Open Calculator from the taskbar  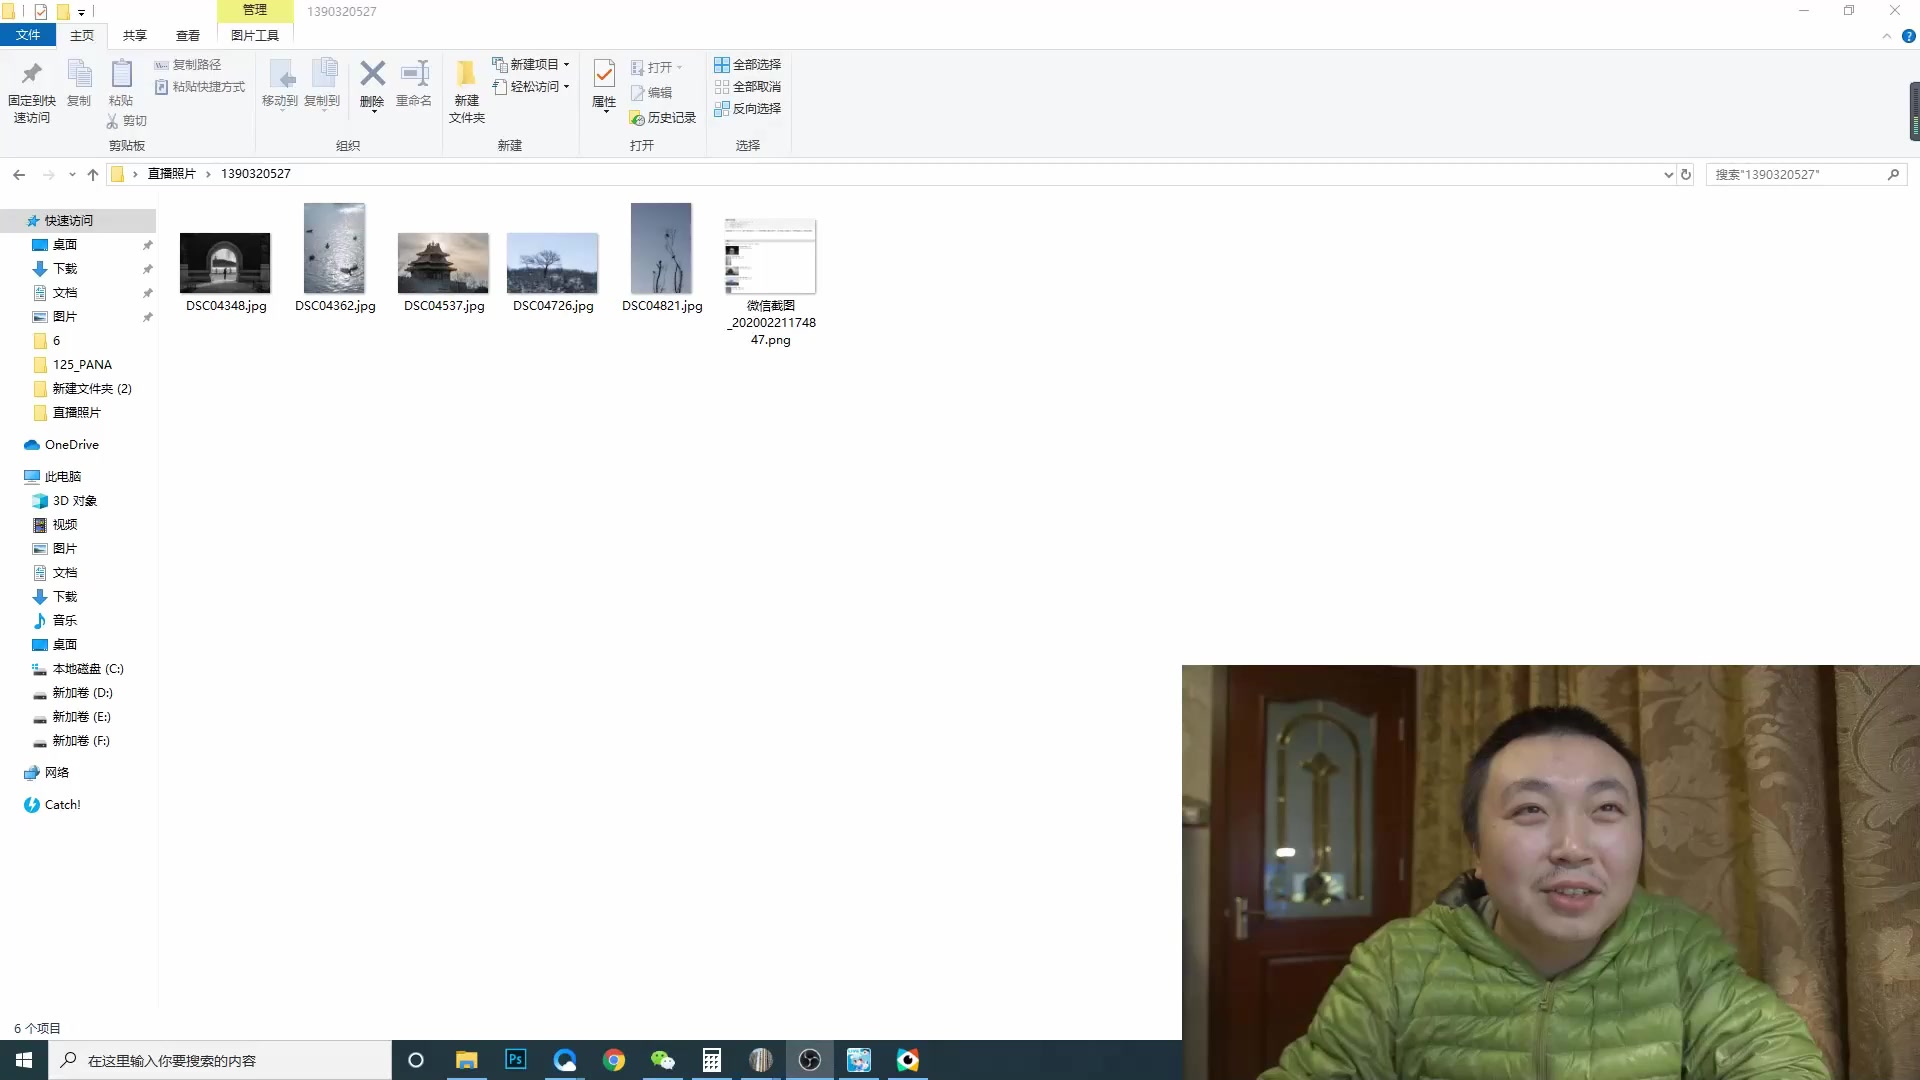point(712,1060)
